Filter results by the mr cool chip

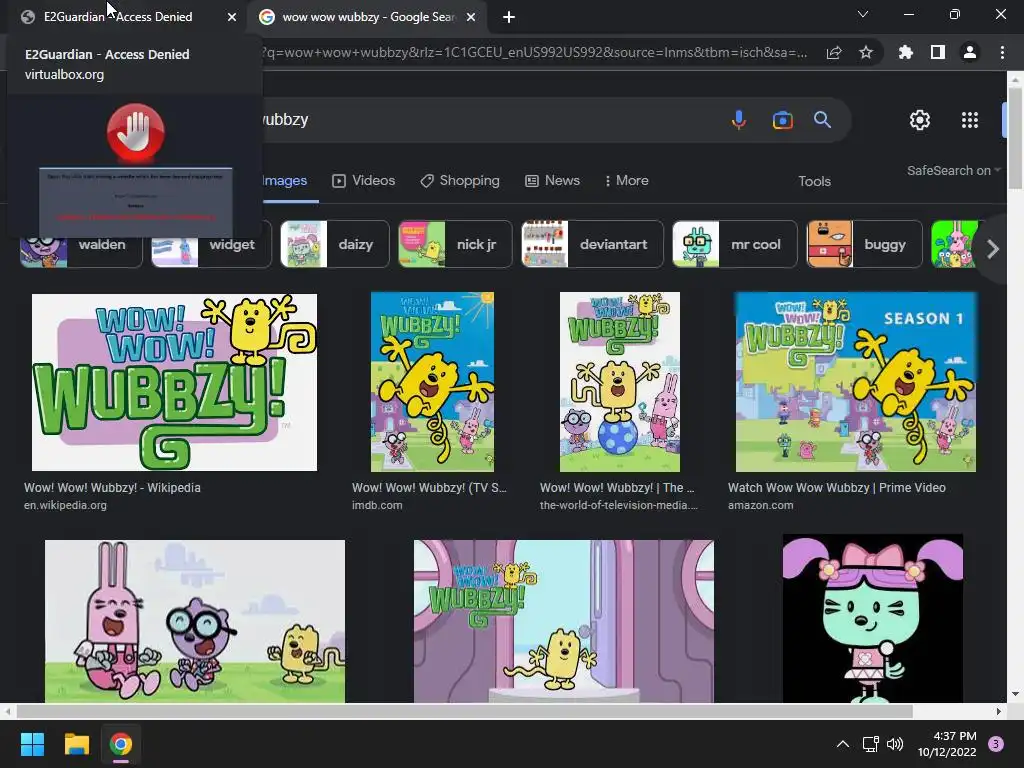pos(735,244)
